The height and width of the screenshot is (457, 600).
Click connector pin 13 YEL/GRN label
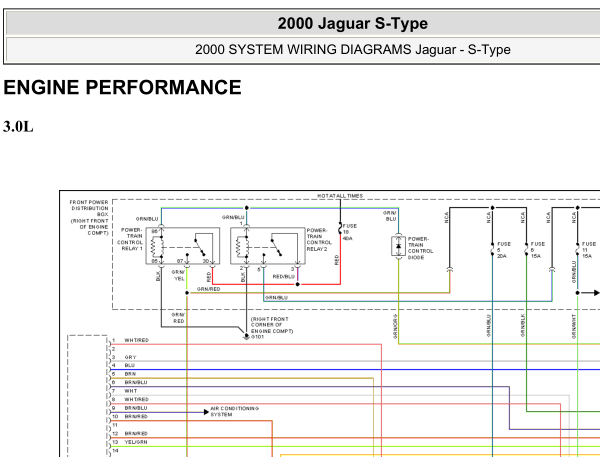[136, 442]
